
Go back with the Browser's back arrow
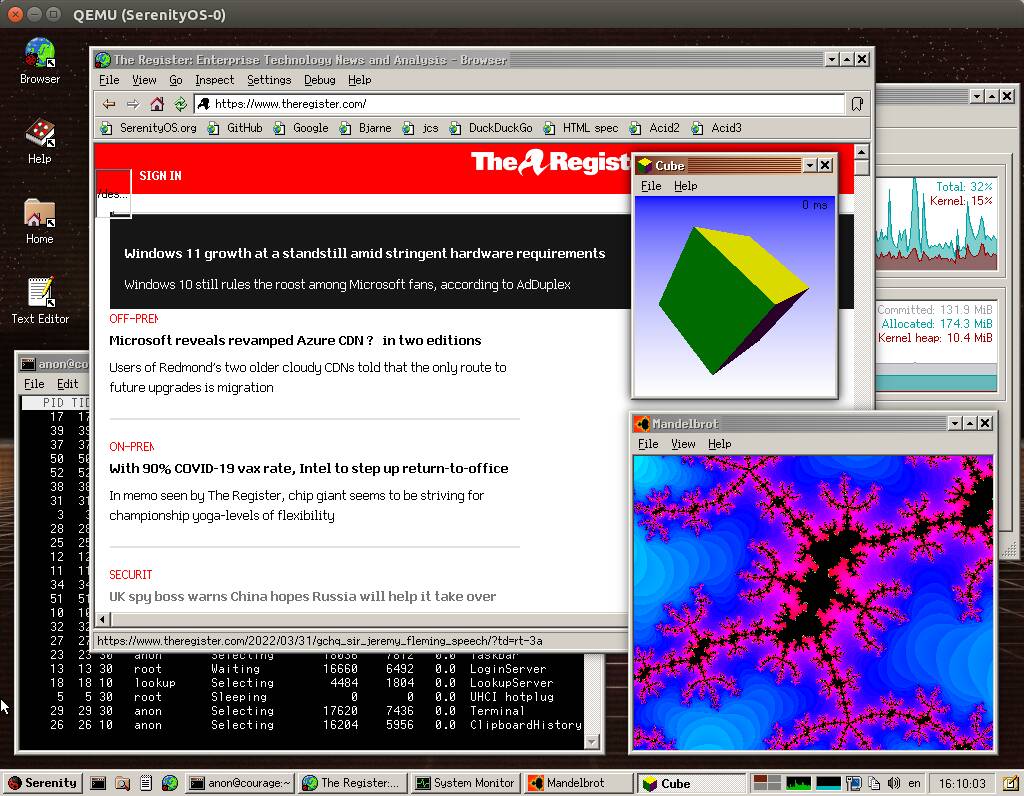pyautogui.click(x=109, y=104)
